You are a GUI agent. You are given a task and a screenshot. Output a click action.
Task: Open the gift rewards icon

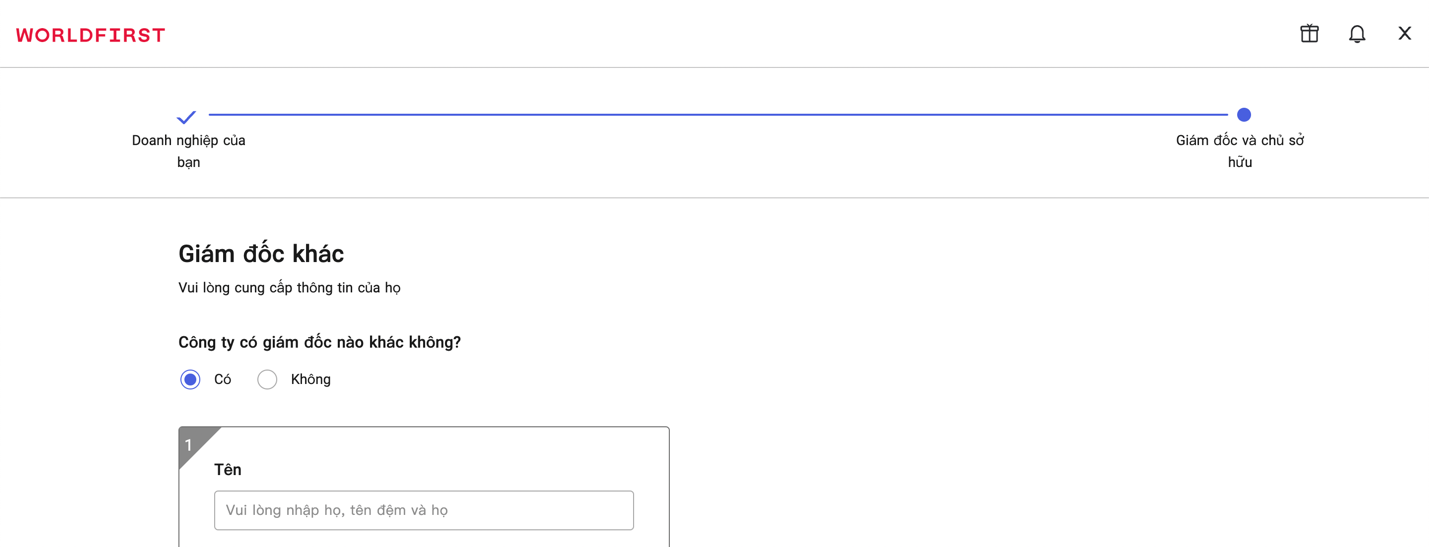[x=1309, y=34]
